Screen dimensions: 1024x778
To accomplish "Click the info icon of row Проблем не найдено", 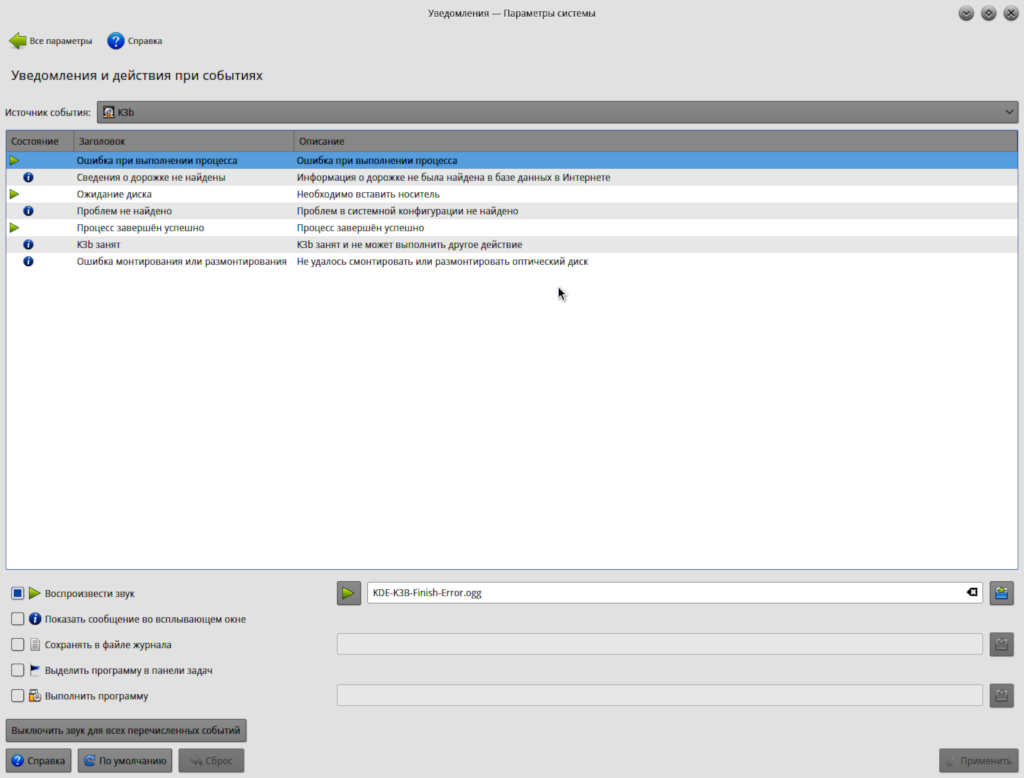I will point(28,211).
